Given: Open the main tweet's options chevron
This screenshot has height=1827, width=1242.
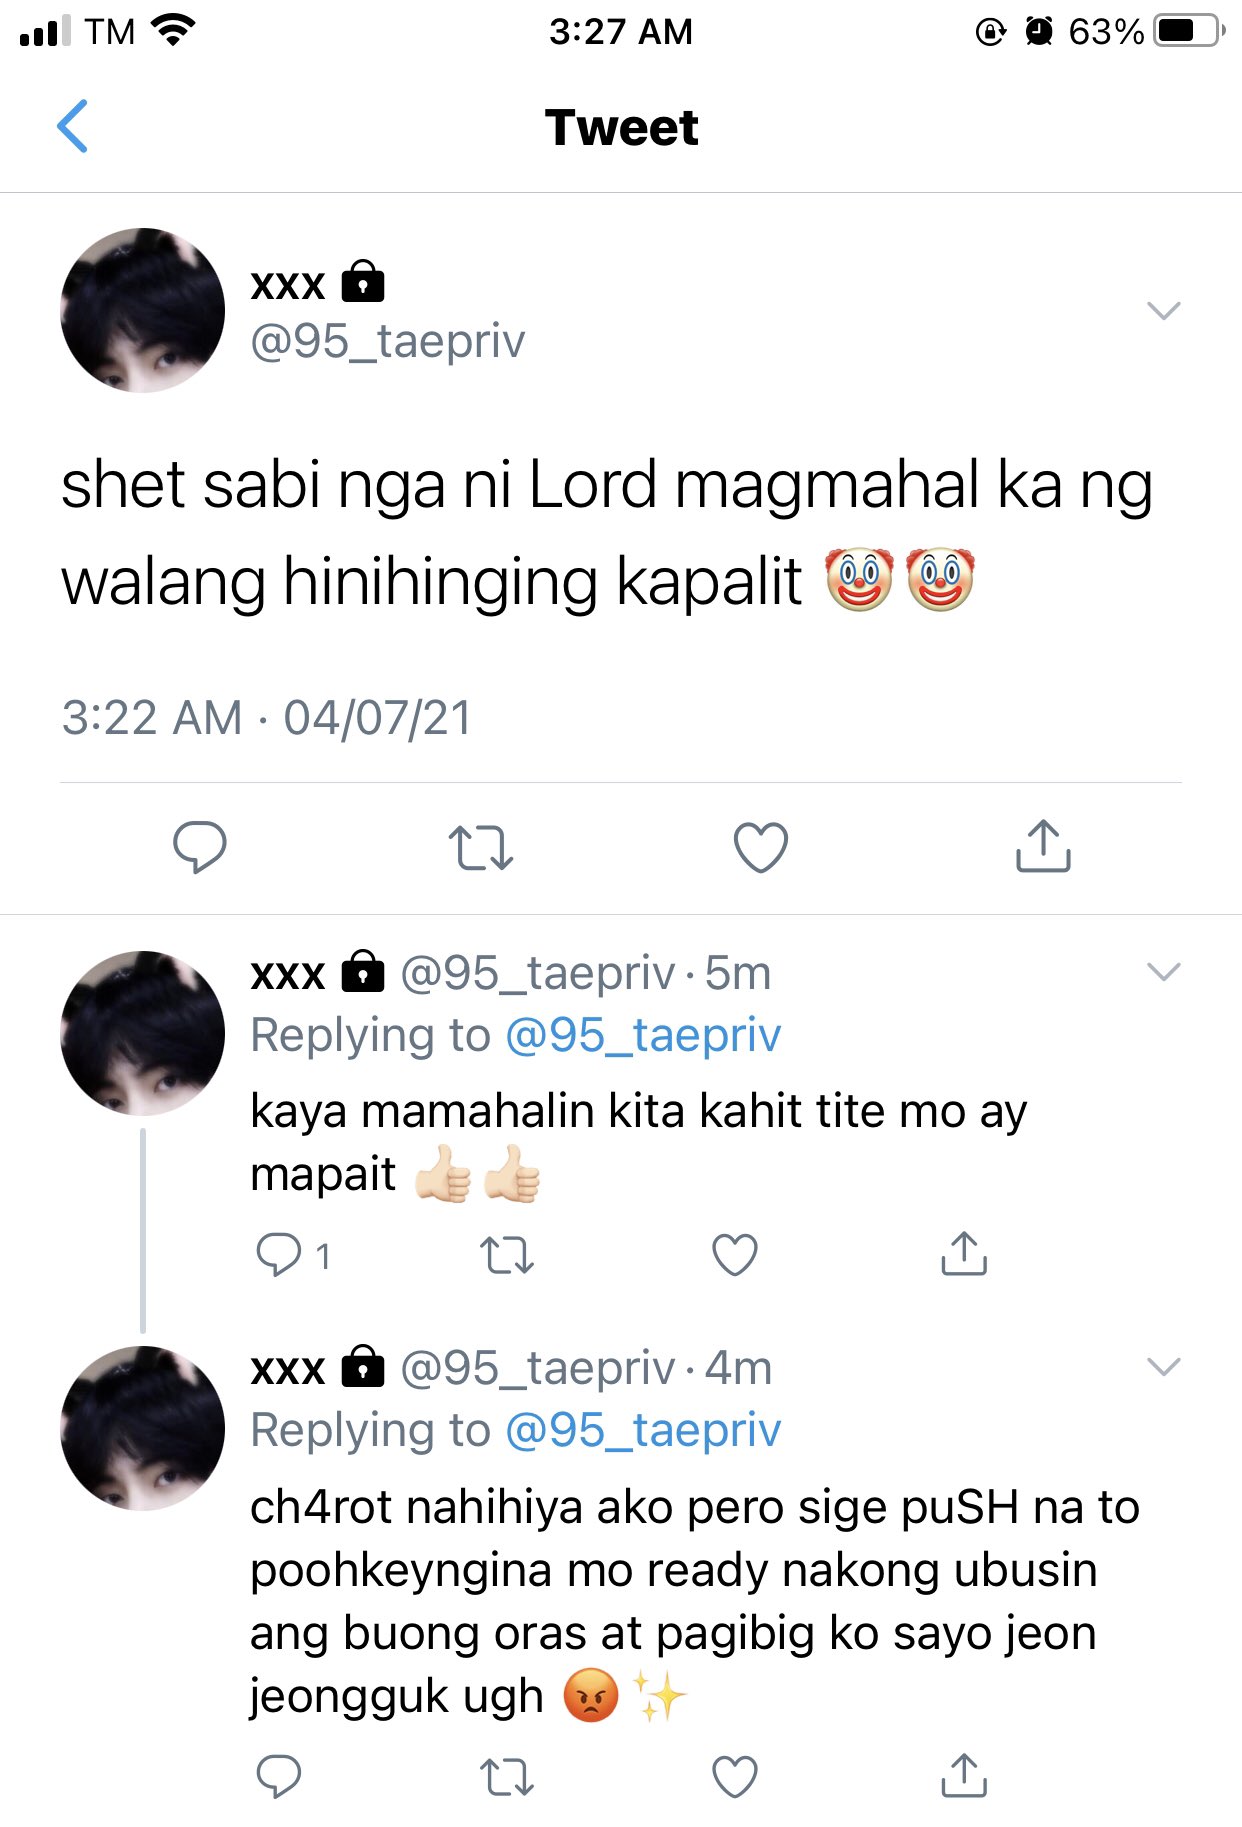Looking at the screenshot, I should point(1164,310).
